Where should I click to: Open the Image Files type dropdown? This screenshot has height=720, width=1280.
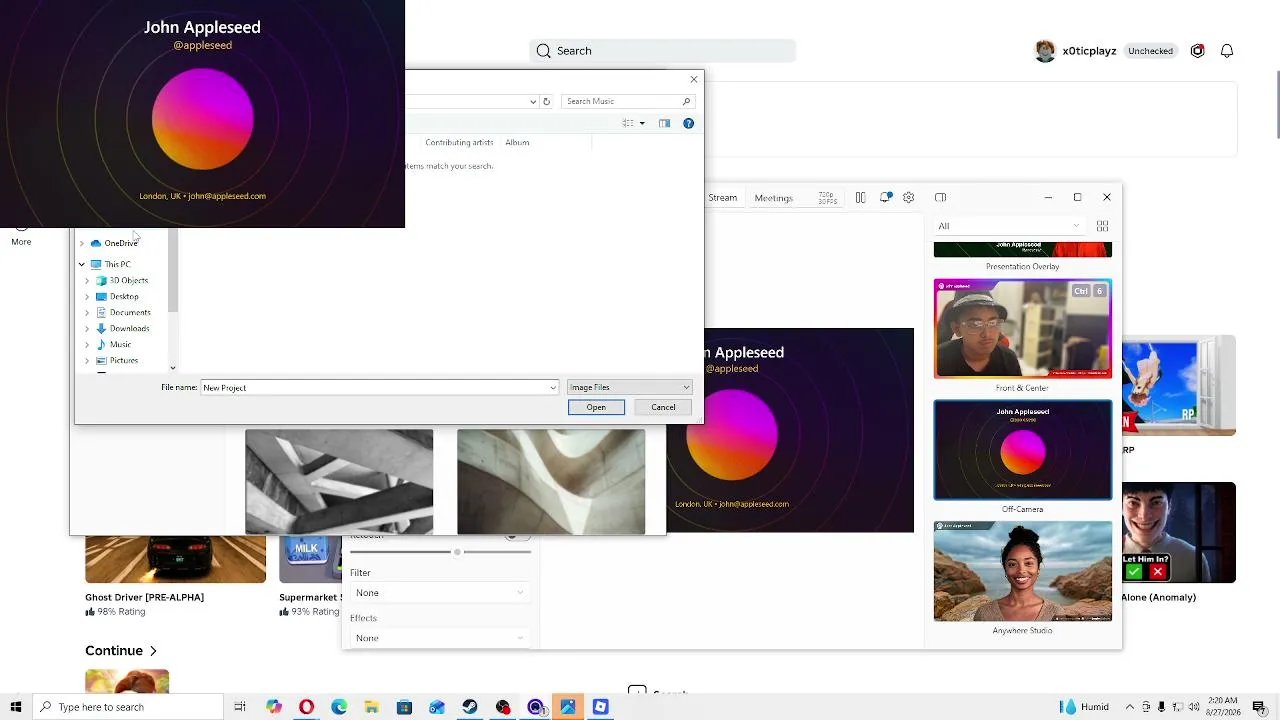(x=629, y=387)
